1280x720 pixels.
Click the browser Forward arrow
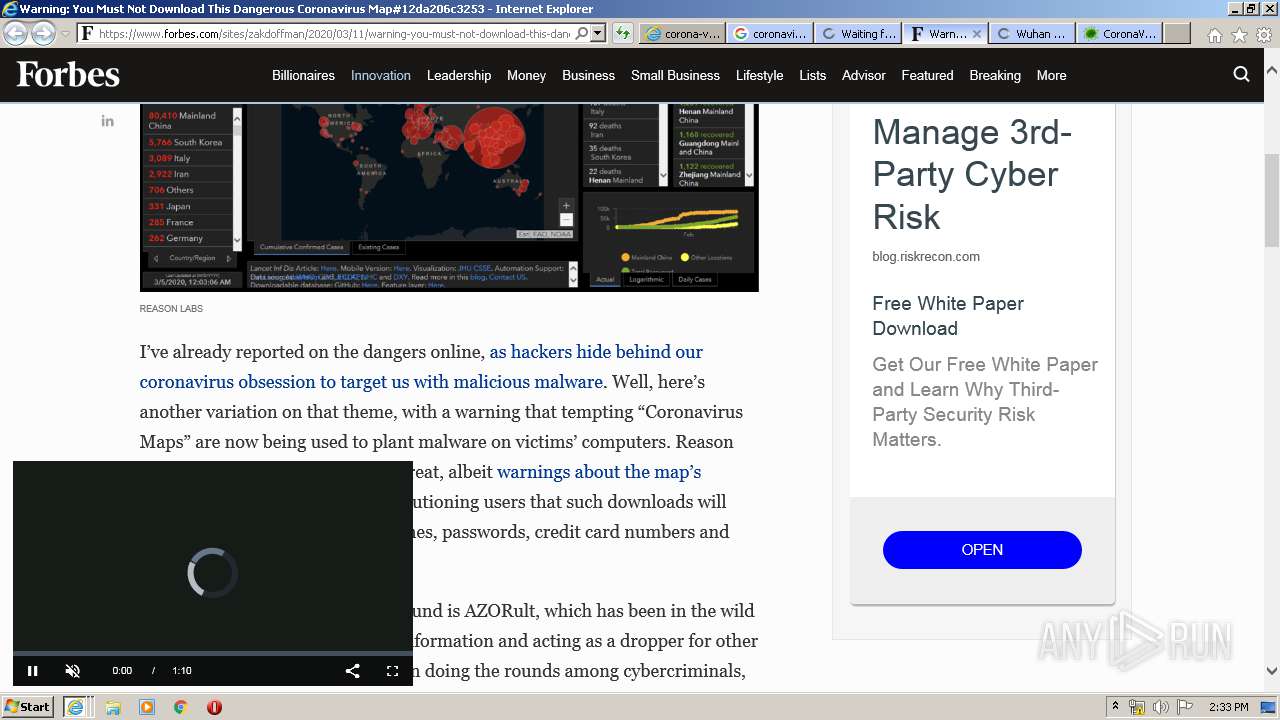point(43,33)
